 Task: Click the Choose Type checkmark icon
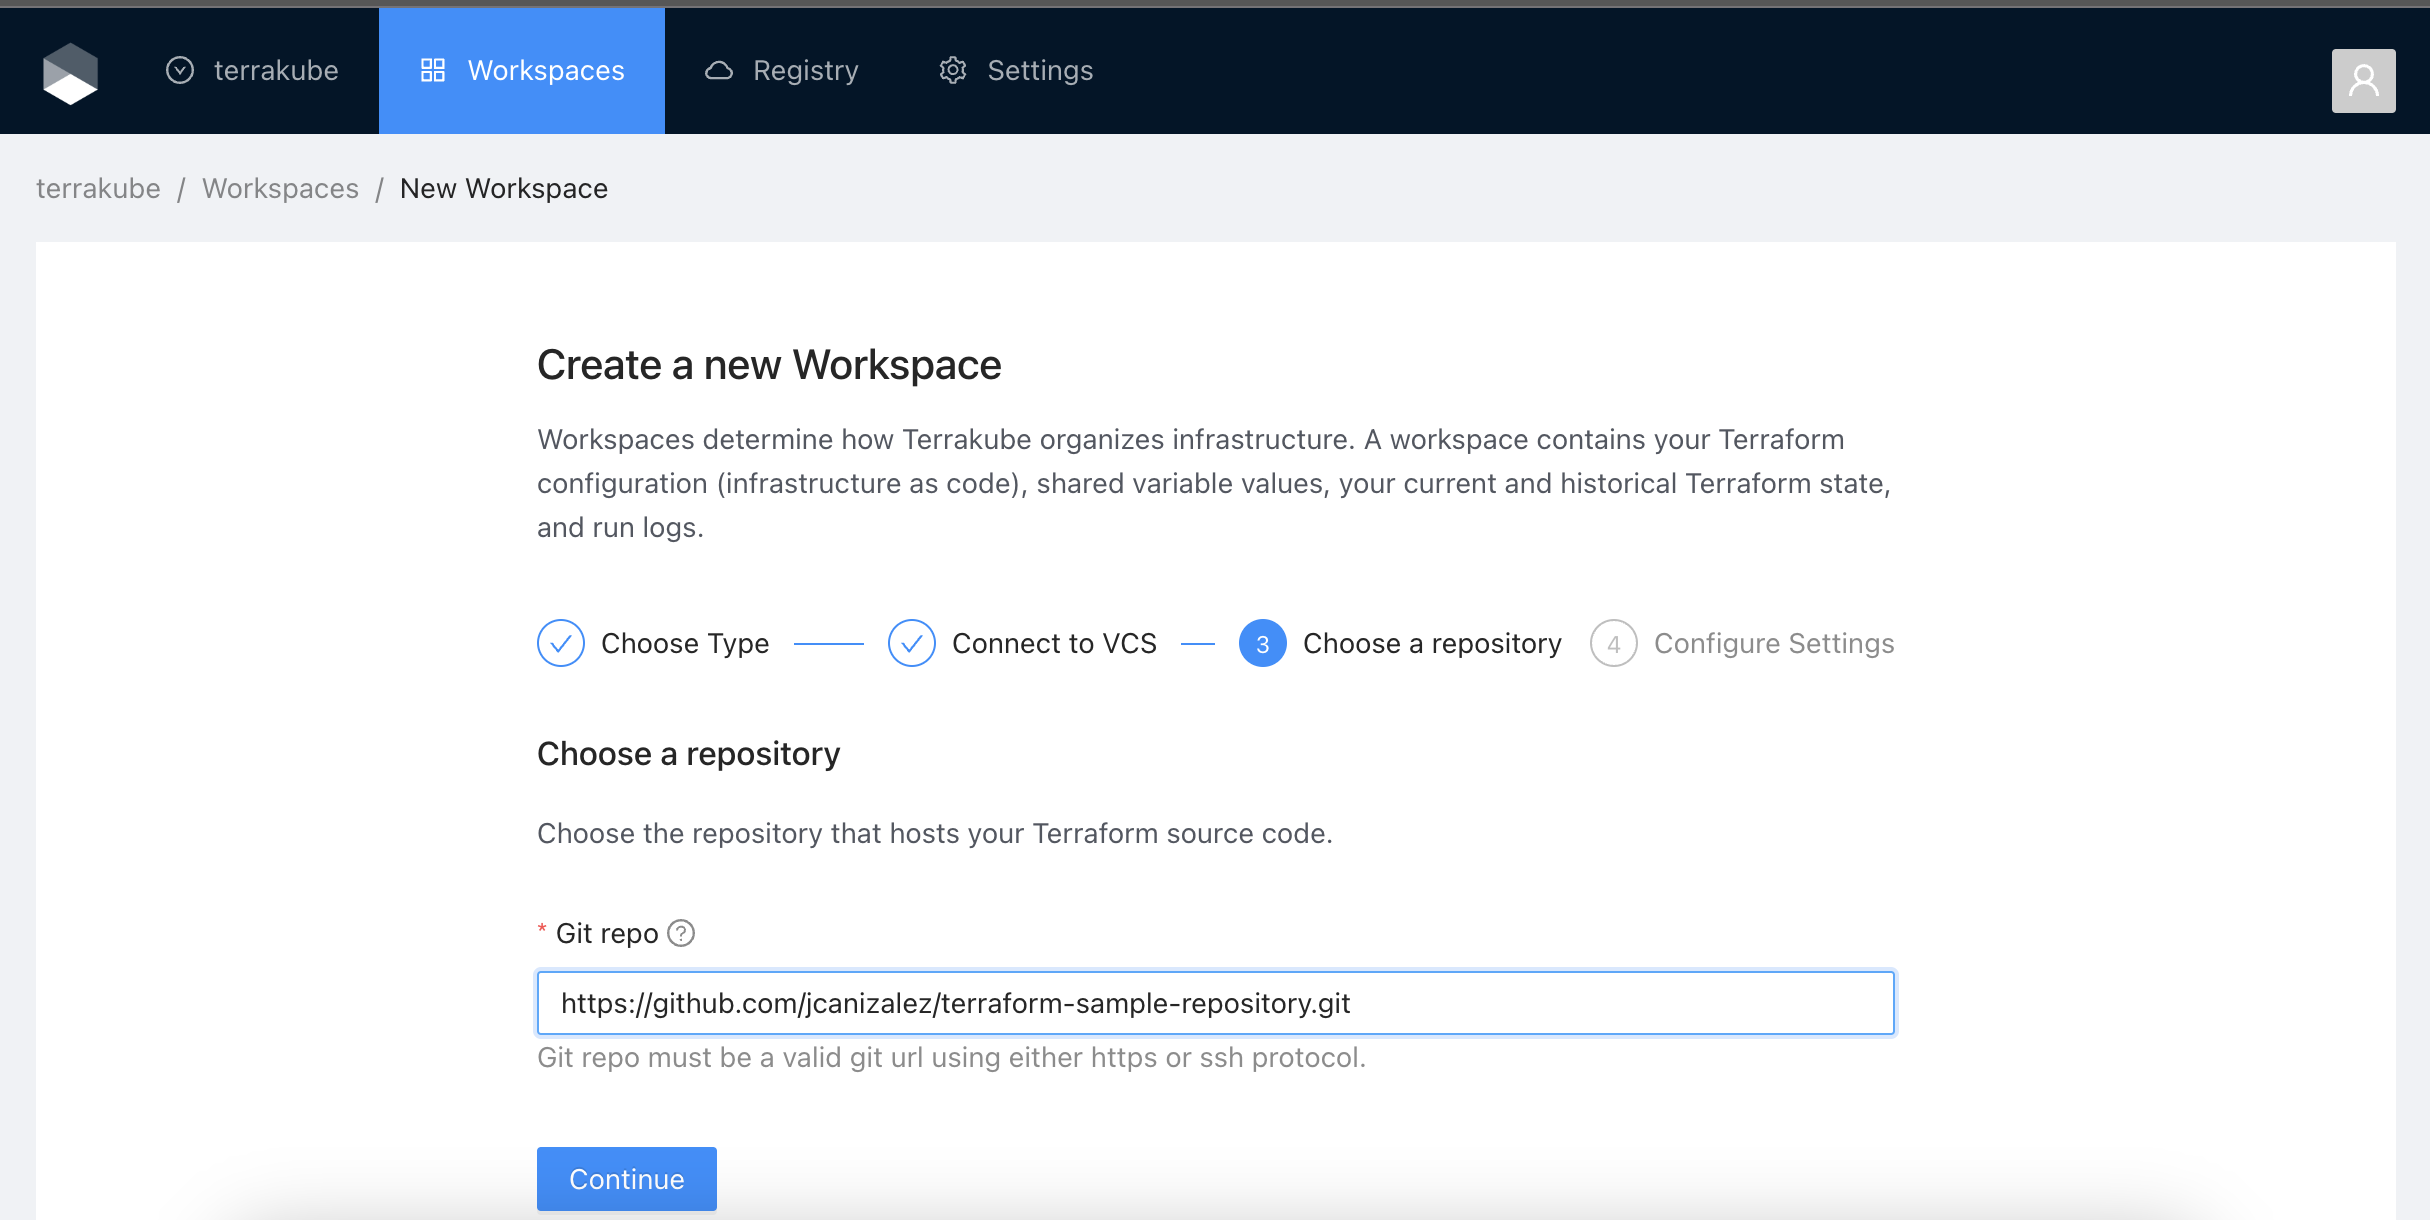coord(561,643)
